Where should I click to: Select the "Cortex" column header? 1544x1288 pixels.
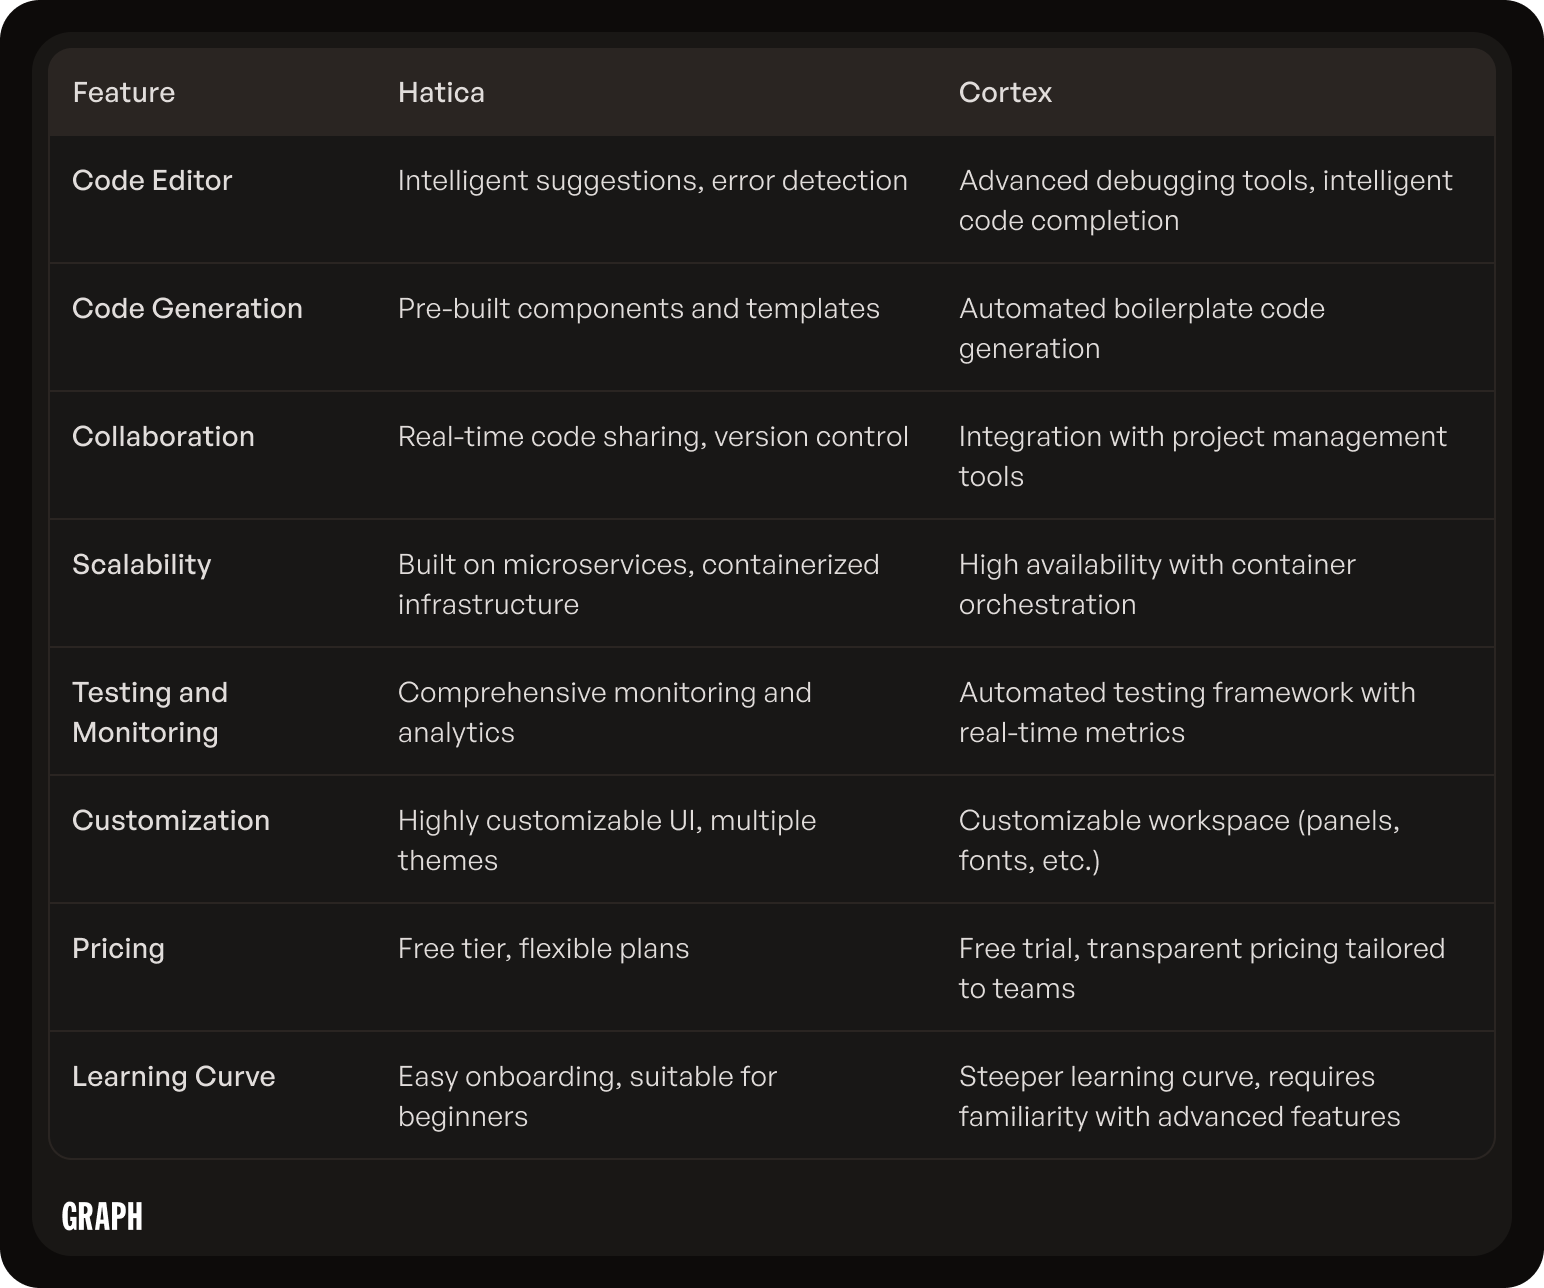(x=1005, y=93)
